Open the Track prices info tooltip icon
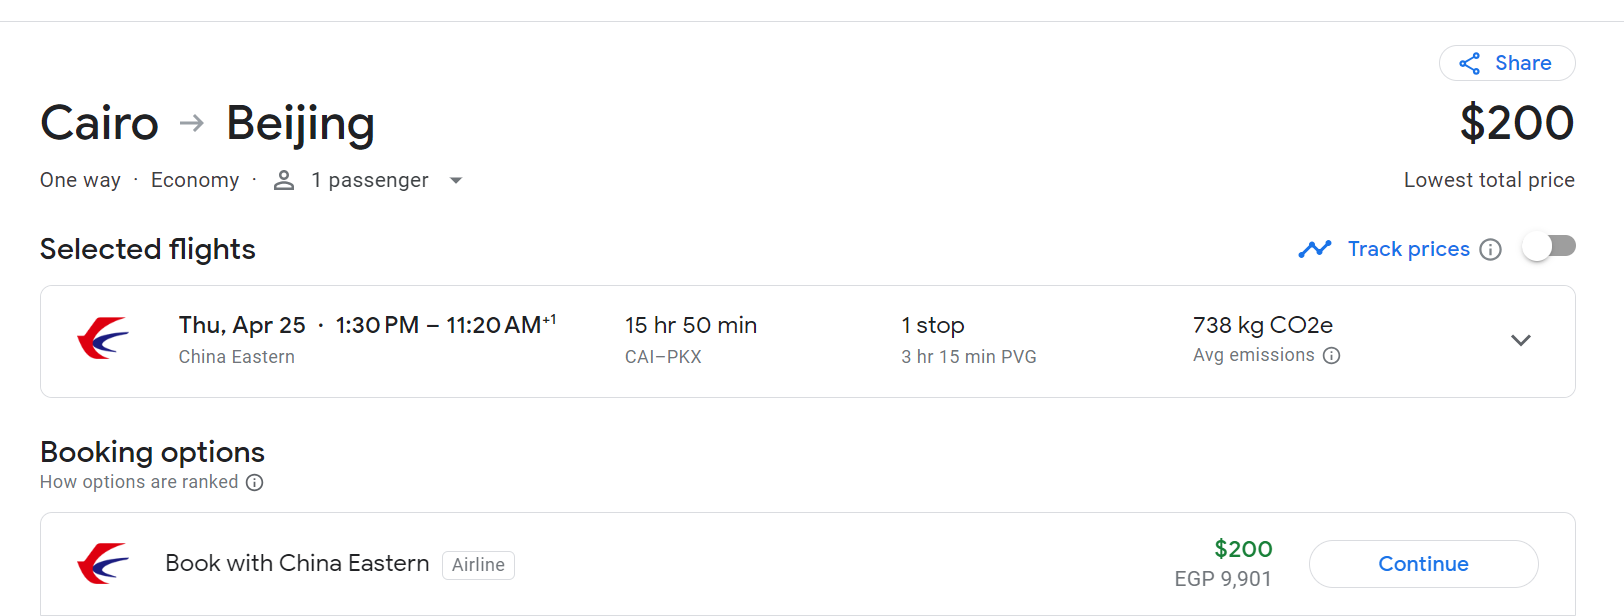The height and width of the screenshot is (616, 1624). (x=1490, y=250)
